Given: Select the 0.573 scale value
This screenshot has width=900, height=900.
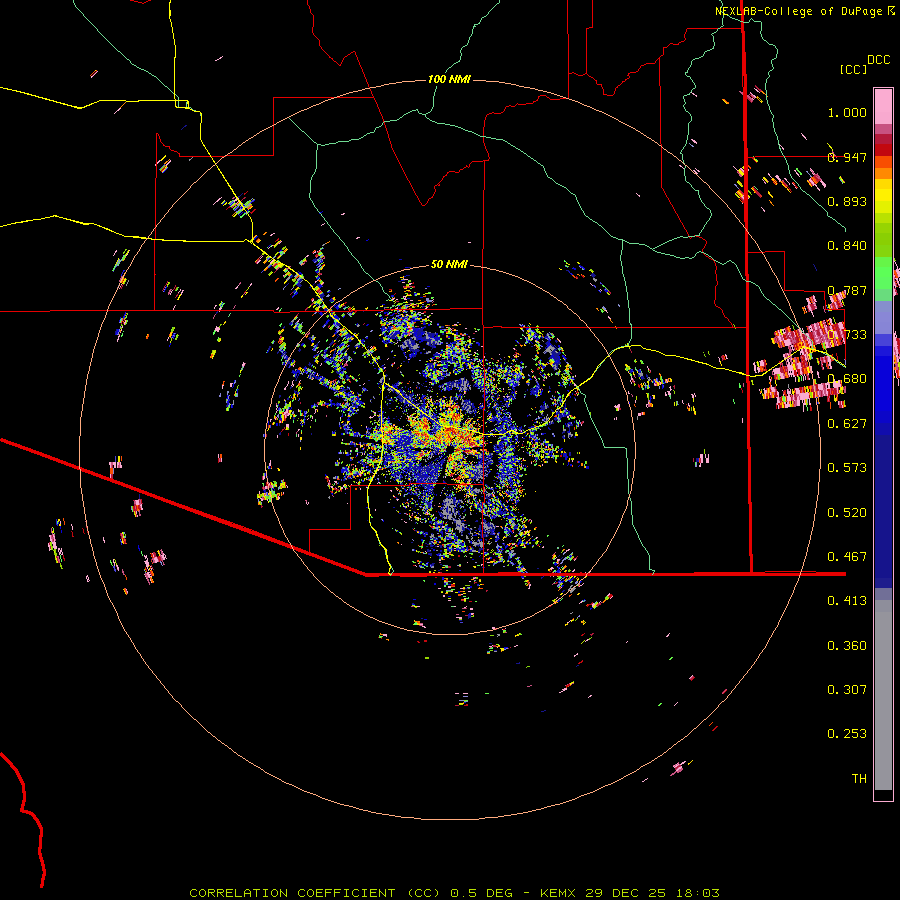Looking at the screenshot, I should click(x=847, y=468).
